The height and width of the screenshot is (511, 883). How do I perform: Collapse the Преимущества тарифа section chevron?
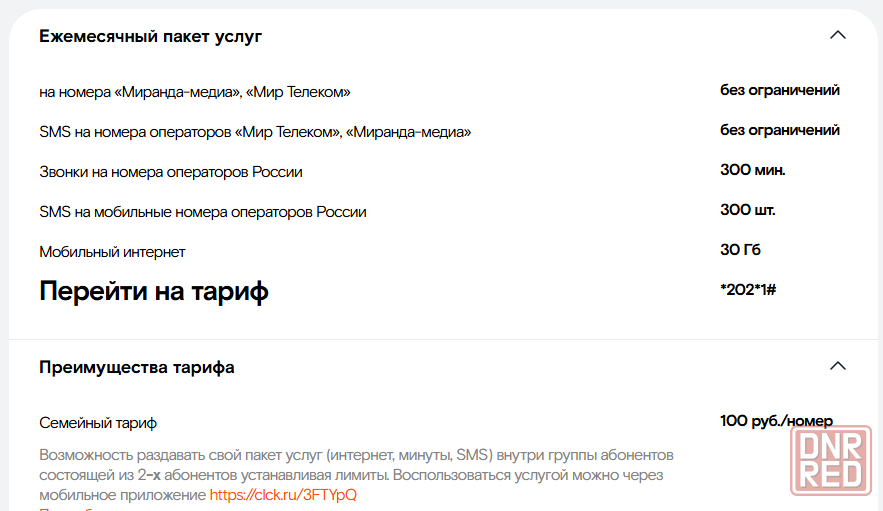click(x=837, y=366)
